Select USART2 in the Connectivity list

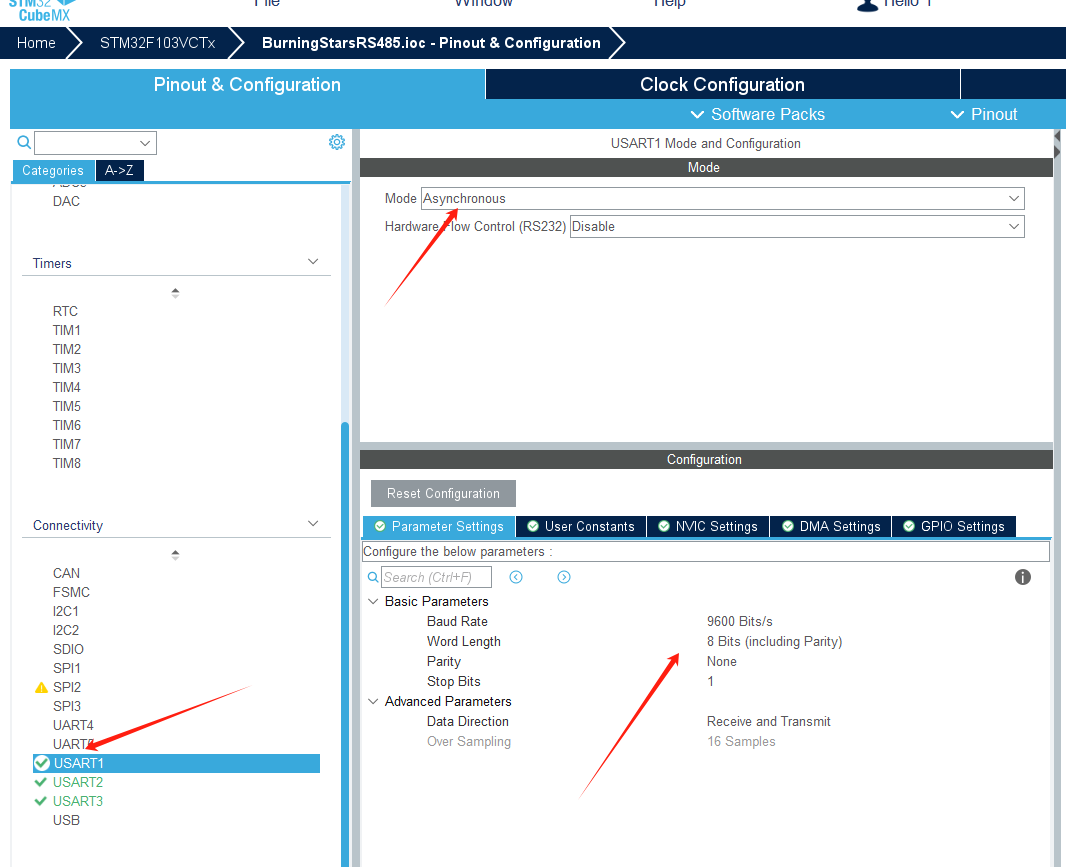(78, 782)
